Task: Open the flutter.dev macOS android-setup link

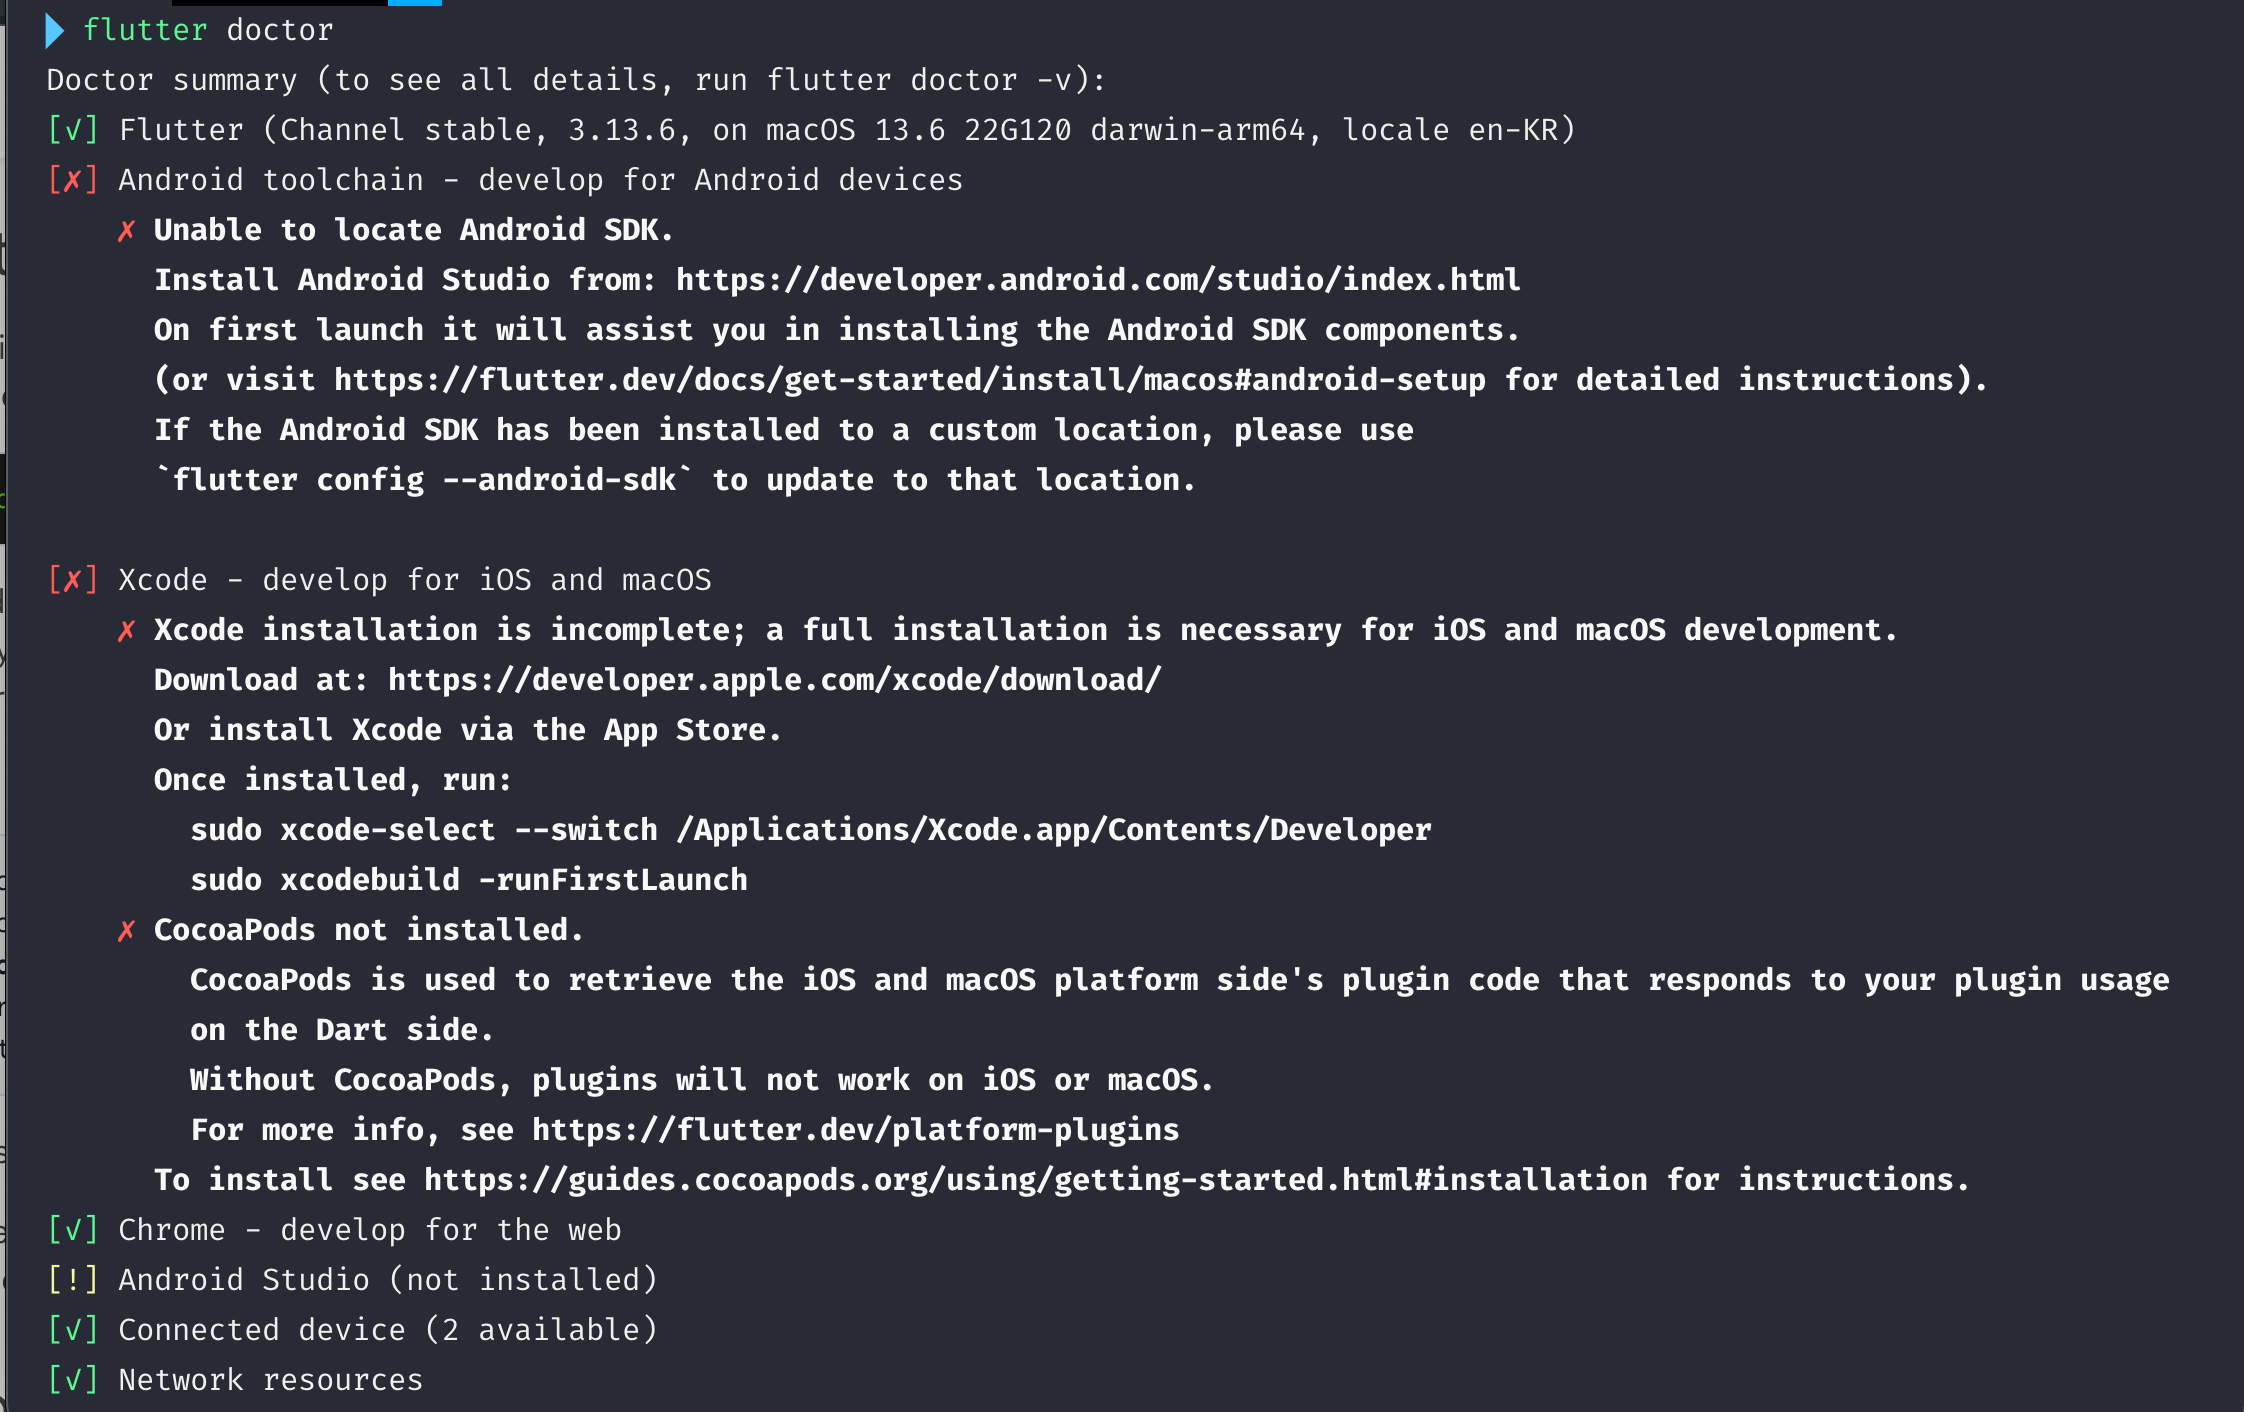Action: click(909, 380)
